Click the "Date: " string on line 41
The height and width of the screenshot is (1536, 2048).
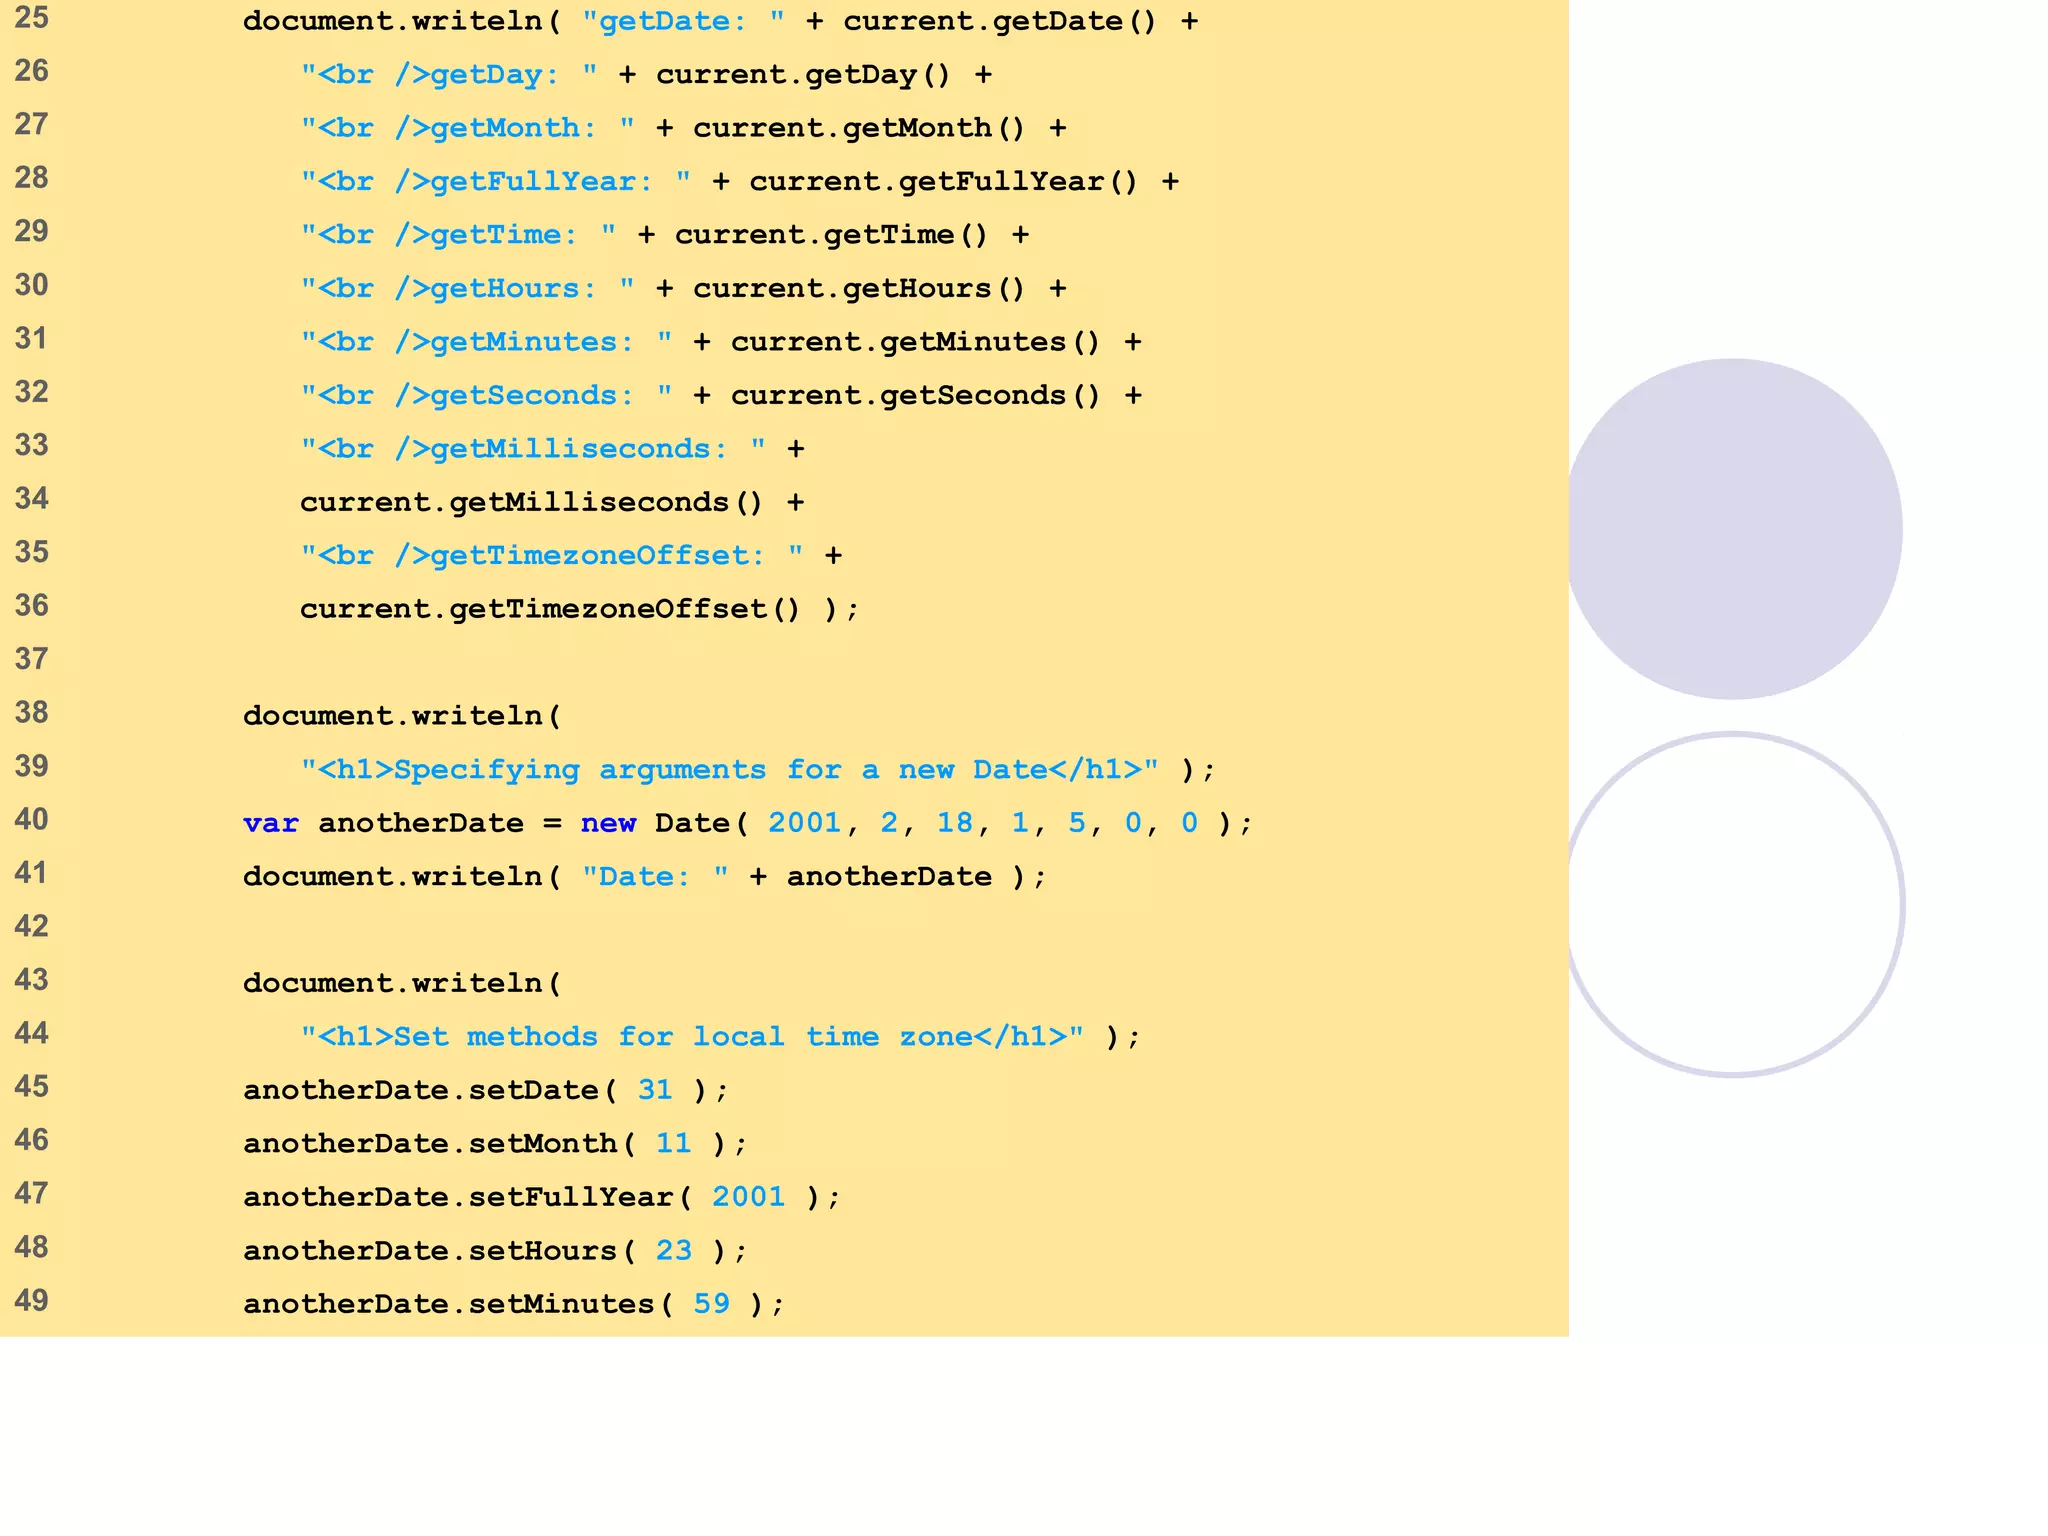point(655,877)
